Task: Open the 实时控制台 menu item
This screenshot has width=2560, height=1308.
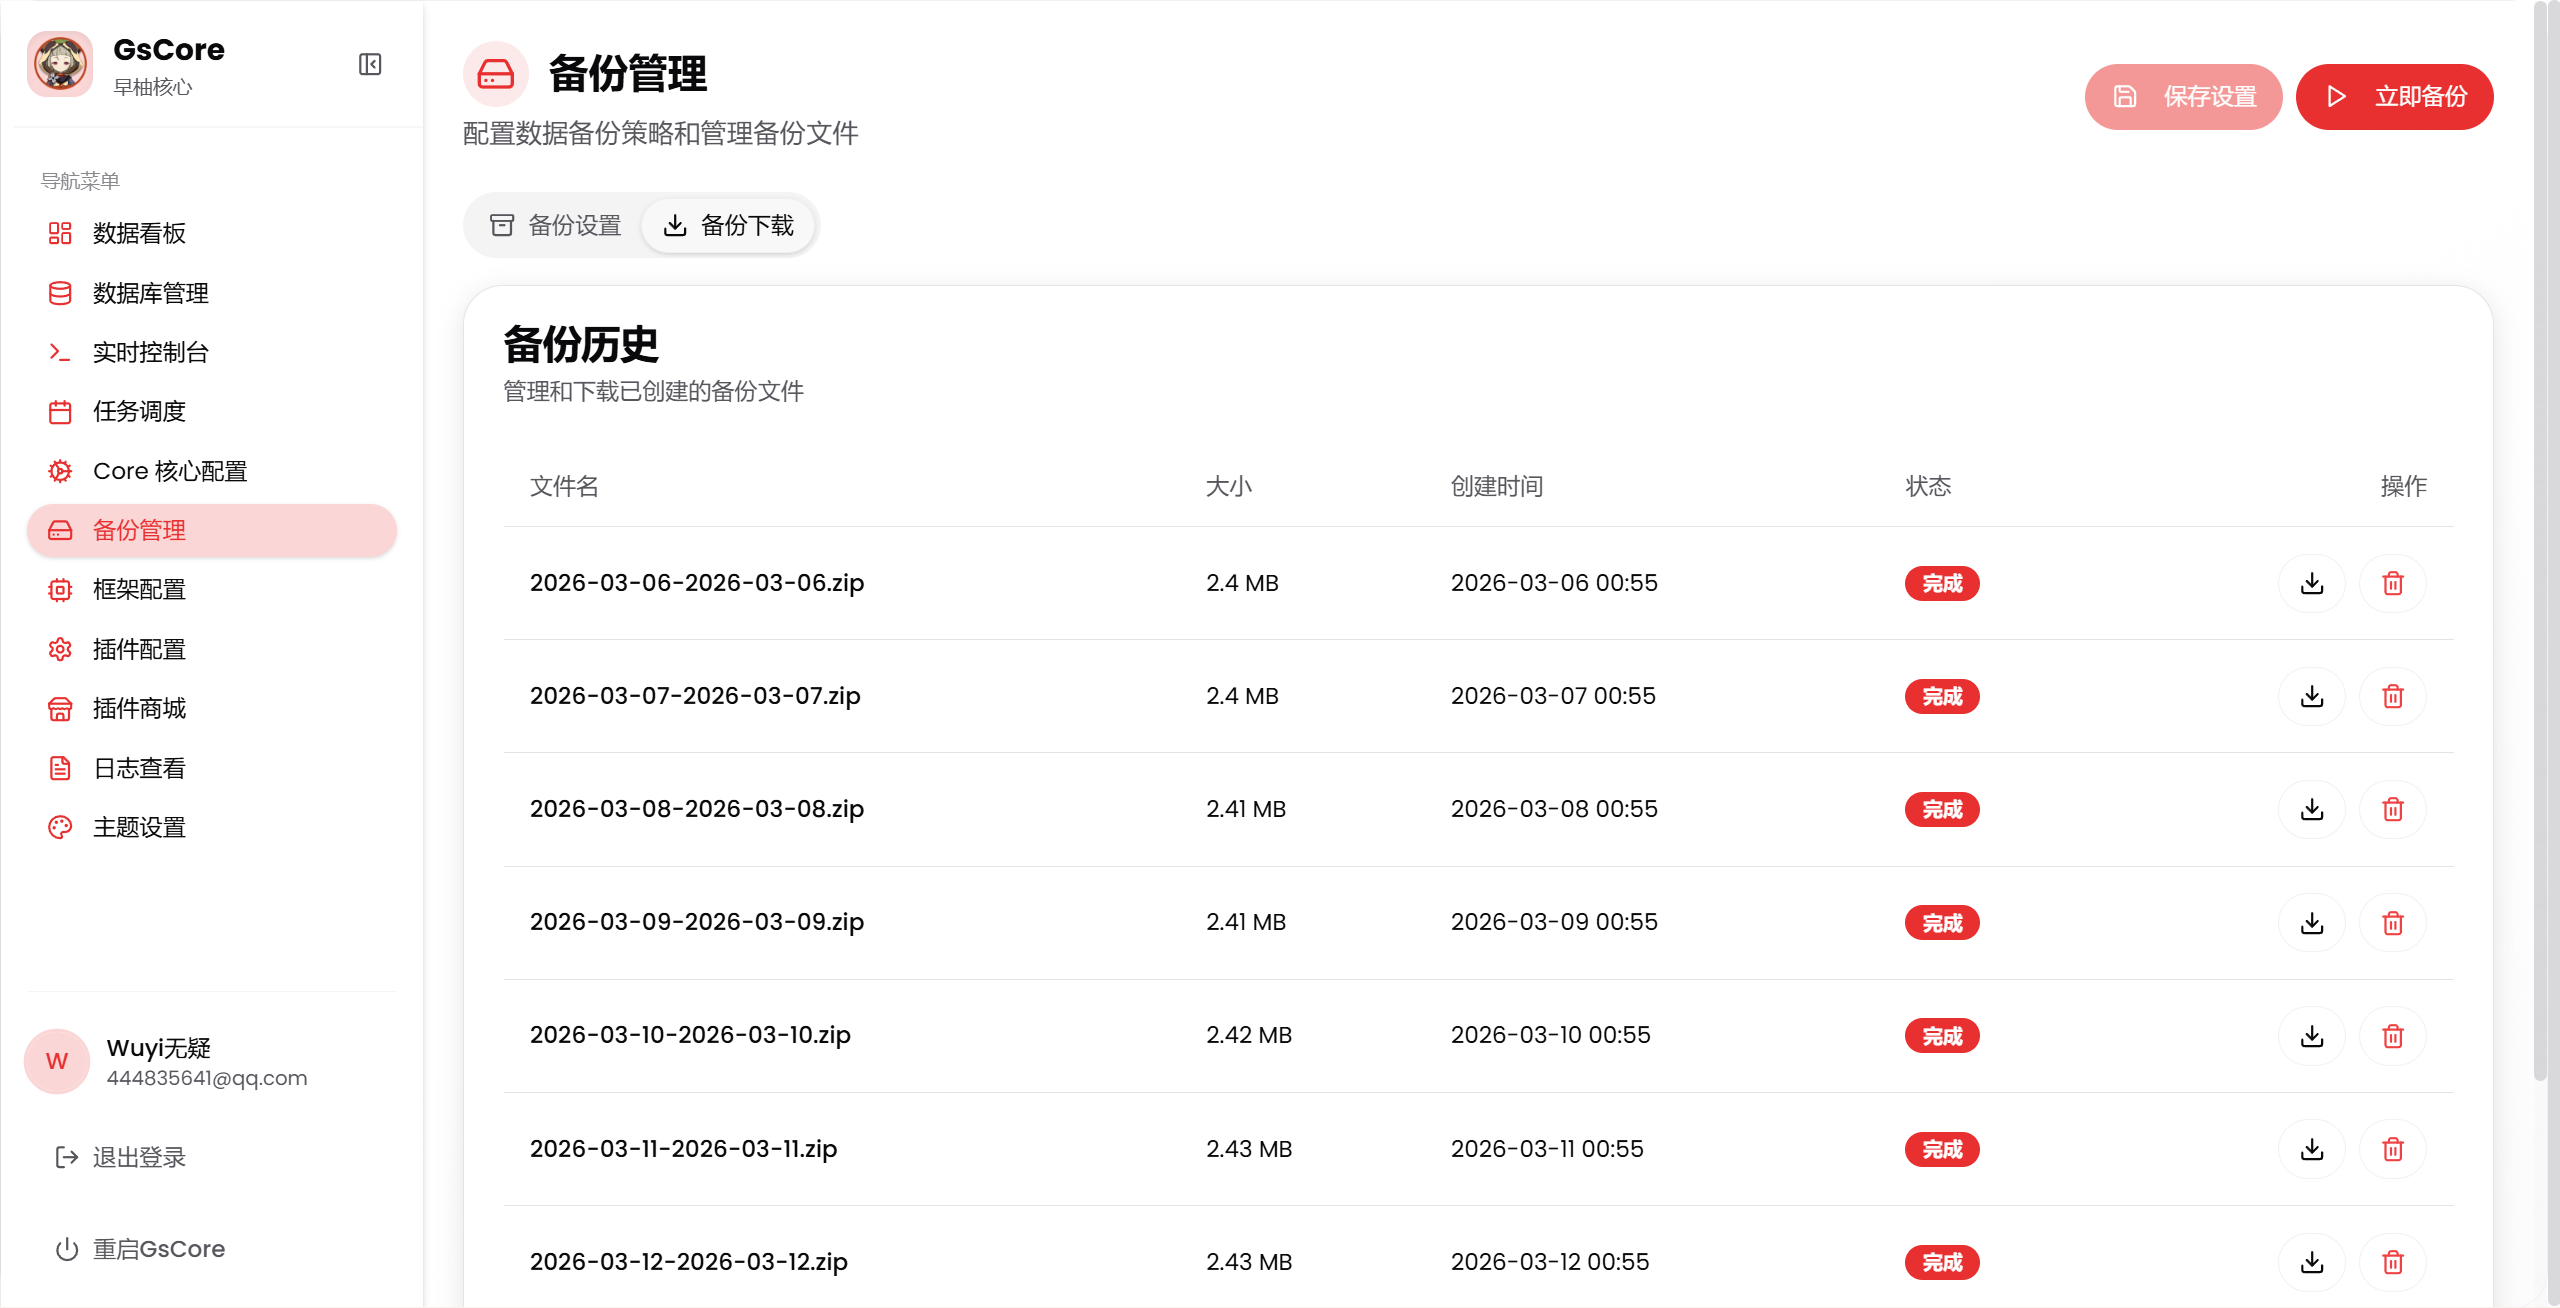Action: pos(150,353)
